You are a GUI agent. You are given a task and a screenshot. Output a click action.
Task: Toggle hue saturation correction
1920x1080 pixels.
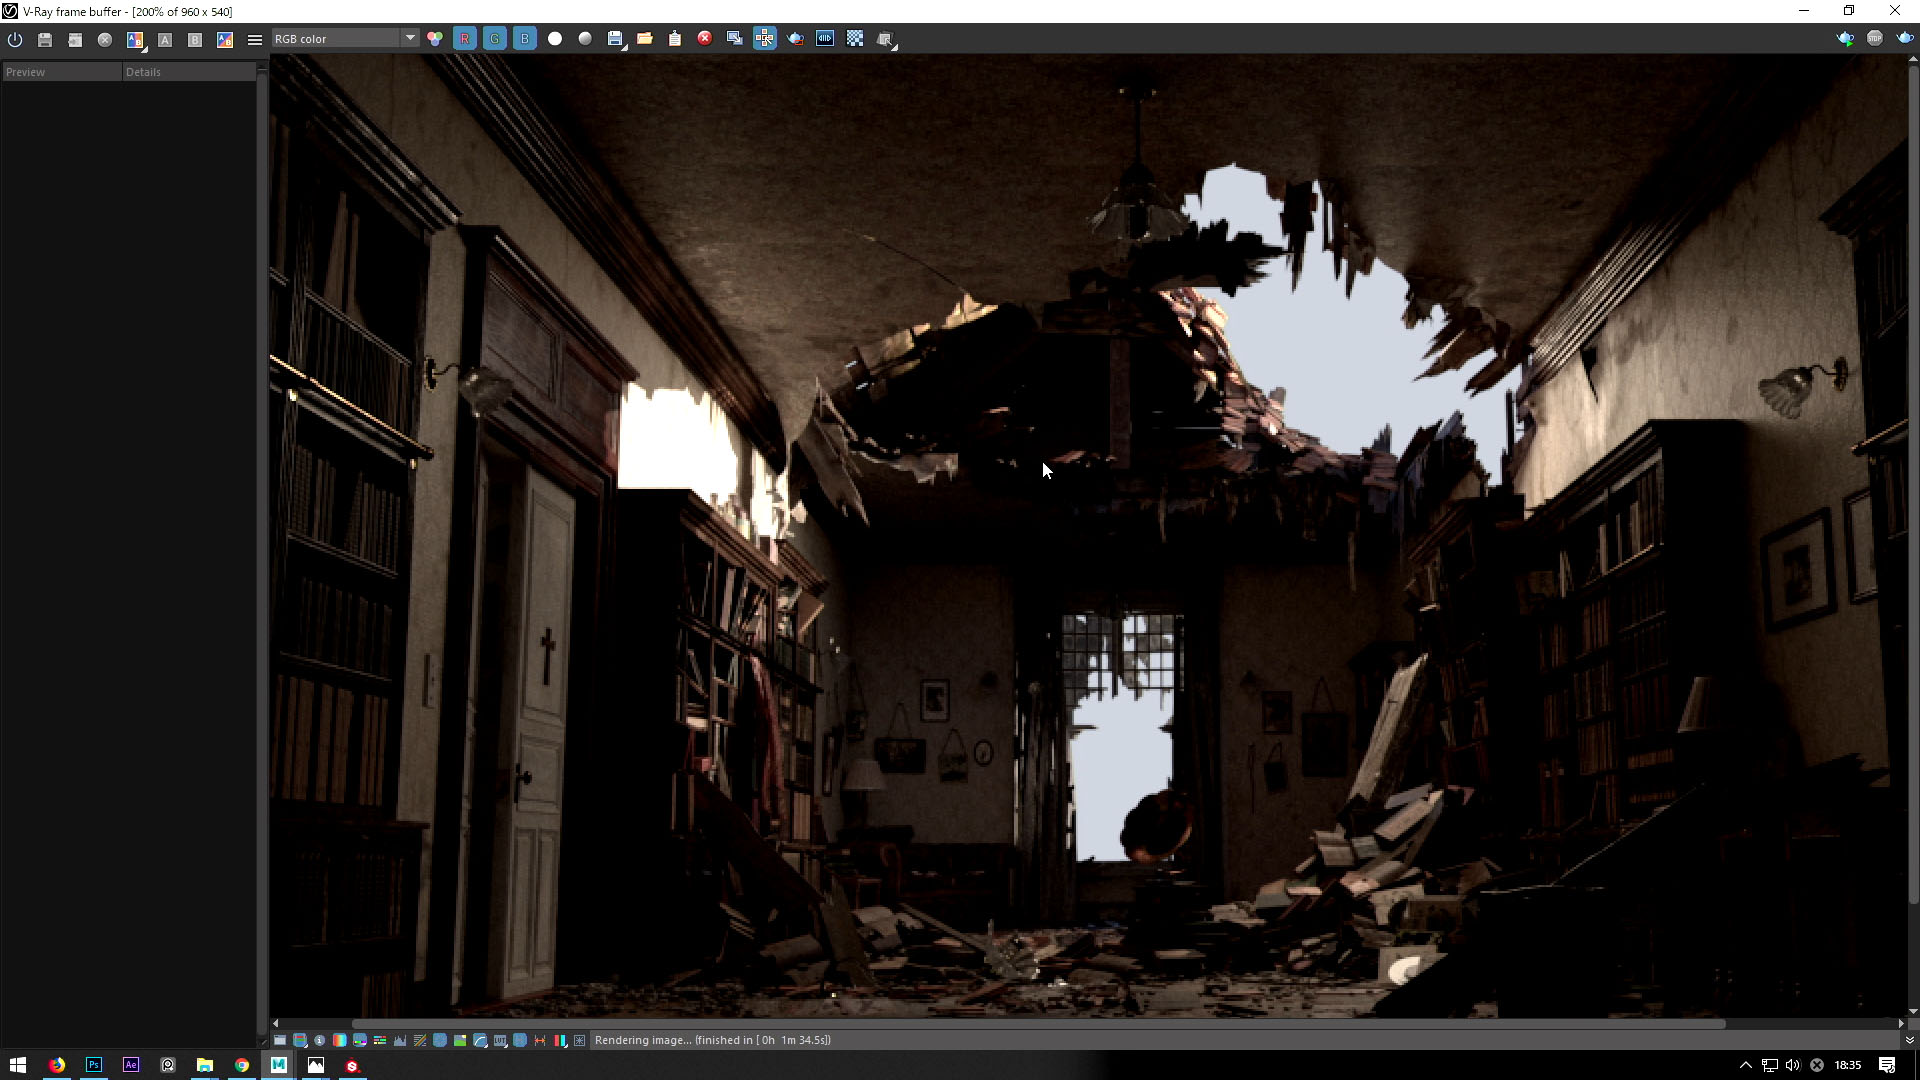(x=360, y=1040)
